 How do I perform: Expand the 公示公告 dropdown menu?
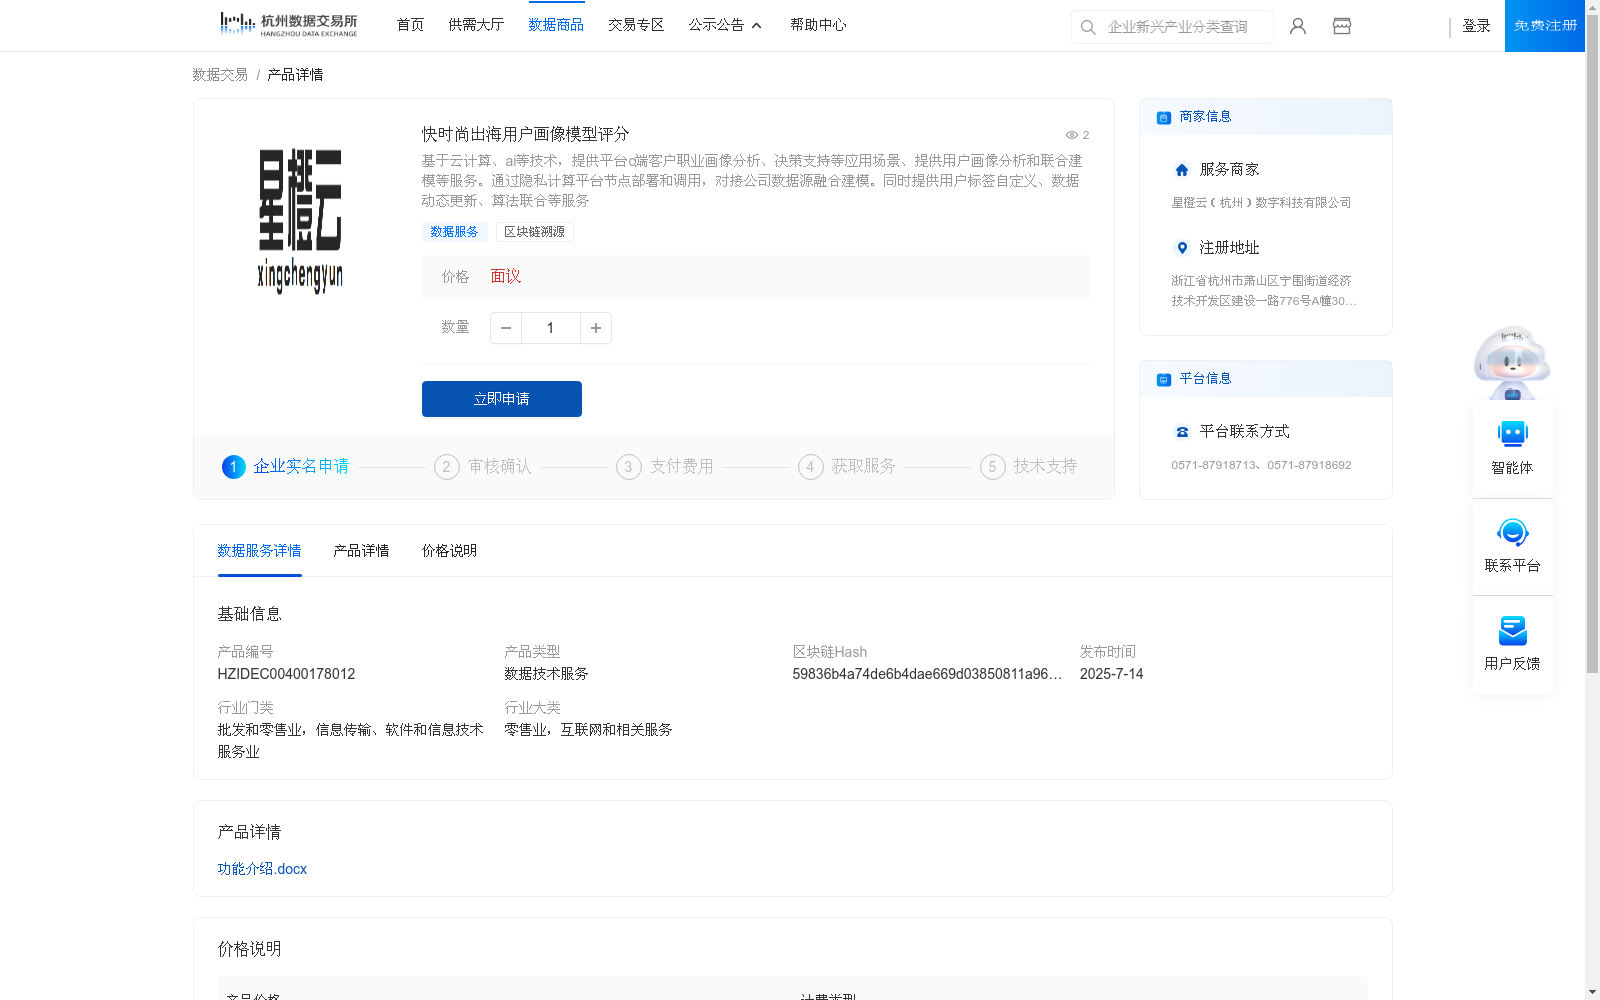click(725, 25)
